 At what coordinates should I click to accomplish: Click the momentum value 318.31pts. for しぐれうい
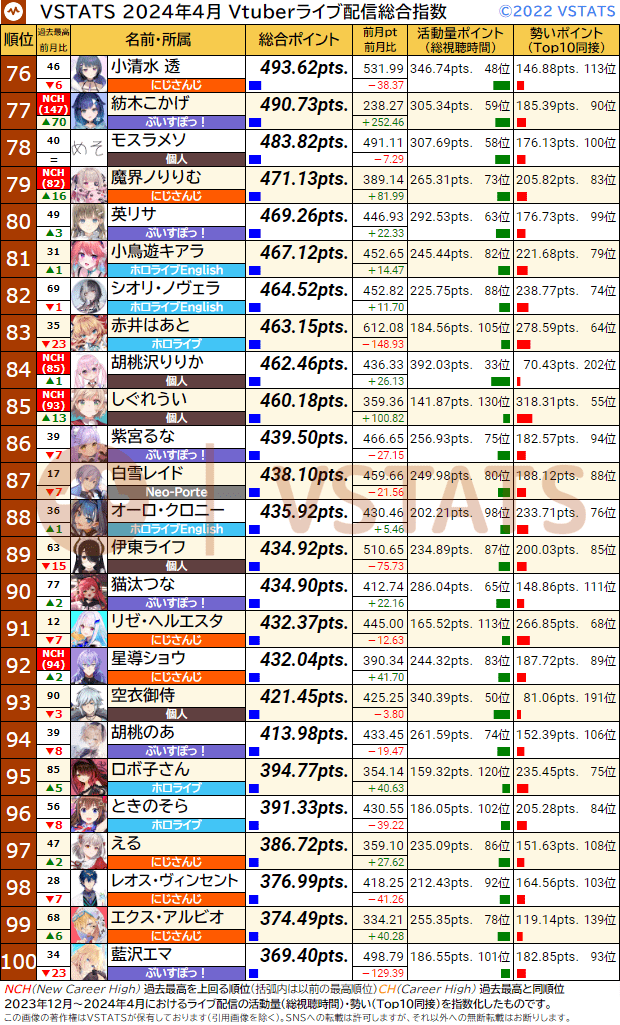pyautogui.click(x=547, y=402)
